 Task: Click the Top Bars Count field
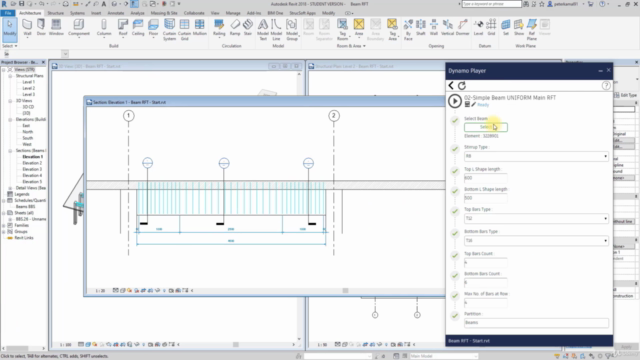point(486,262)
